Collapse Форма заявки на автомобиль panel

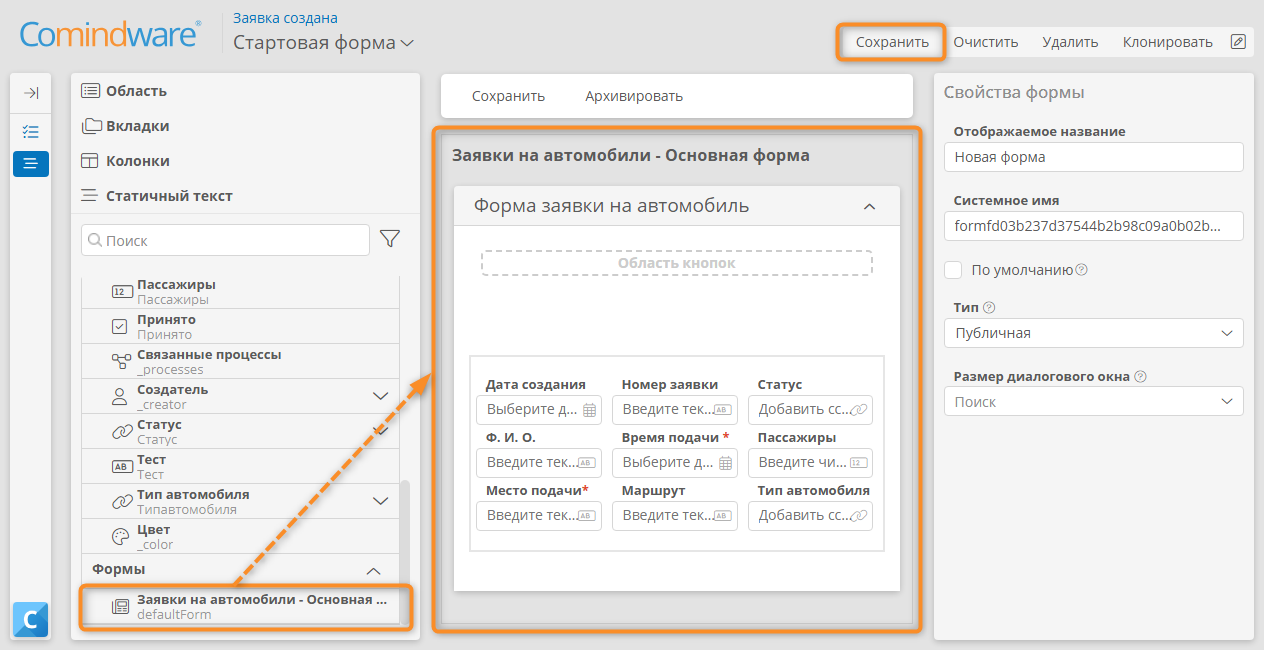tap(869, 207)
